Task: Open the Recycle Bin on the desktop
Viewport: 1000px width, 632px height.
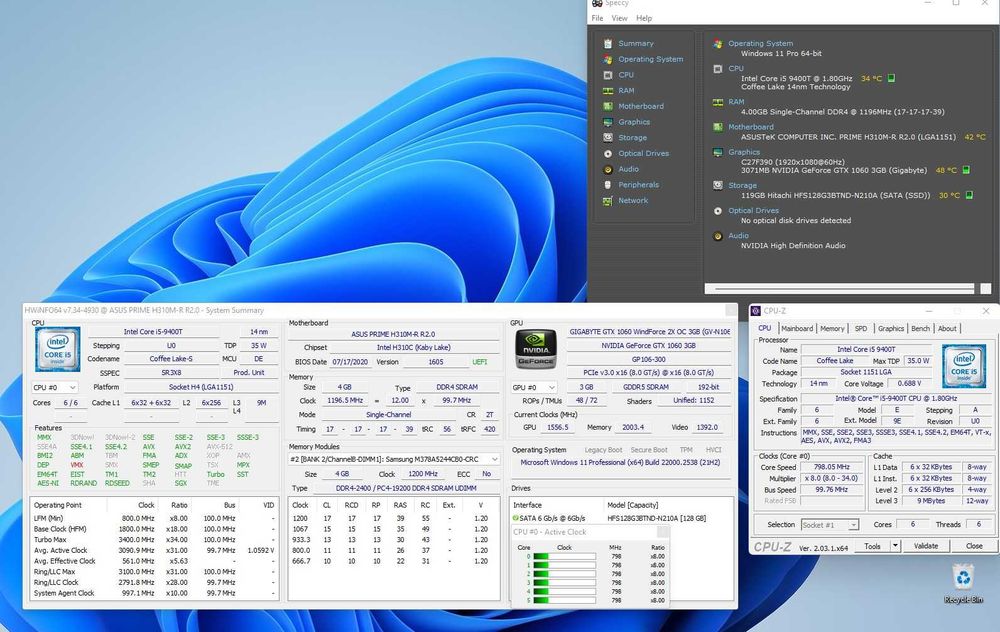Action: [963, 584]
